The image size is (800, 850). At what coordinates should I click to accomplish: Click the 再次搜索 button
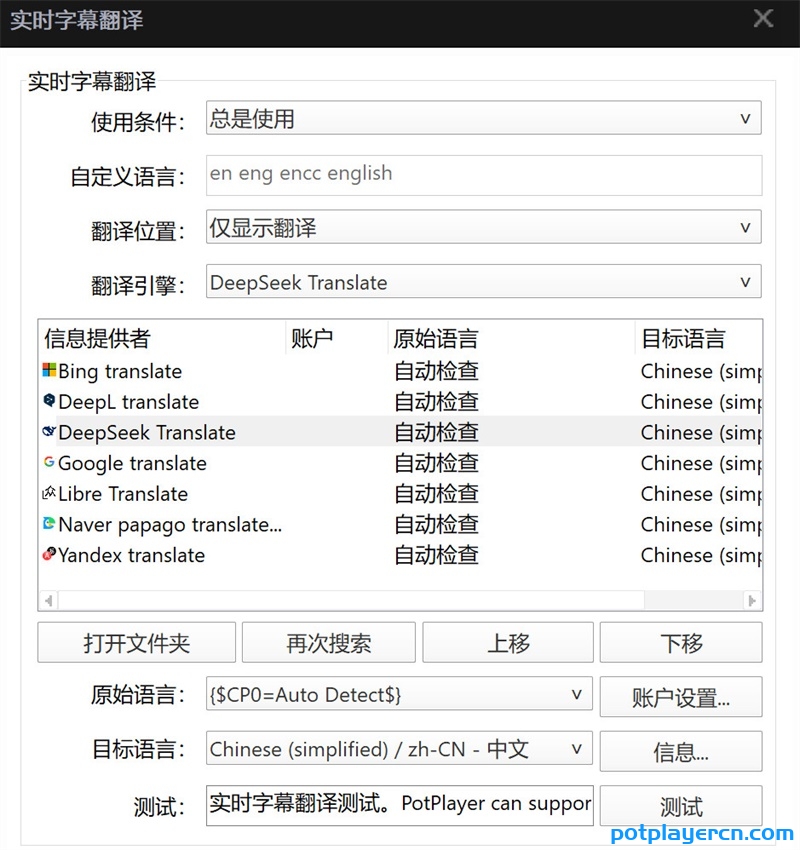click(328, 642)
